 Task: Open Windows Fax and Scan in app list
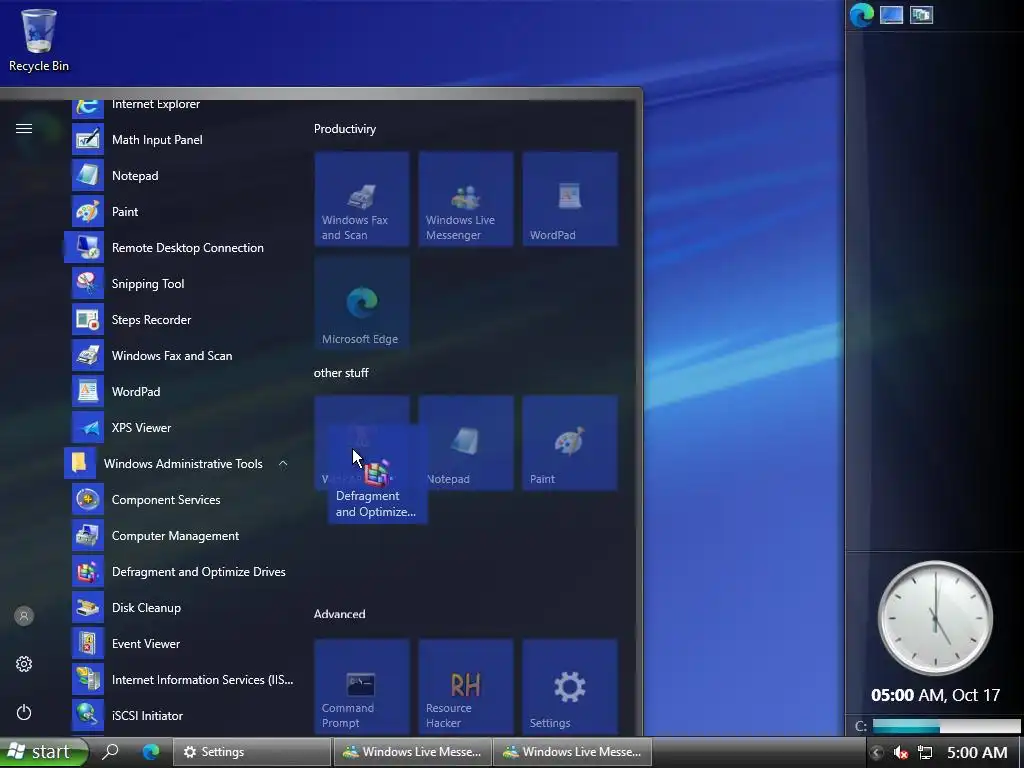182,355
